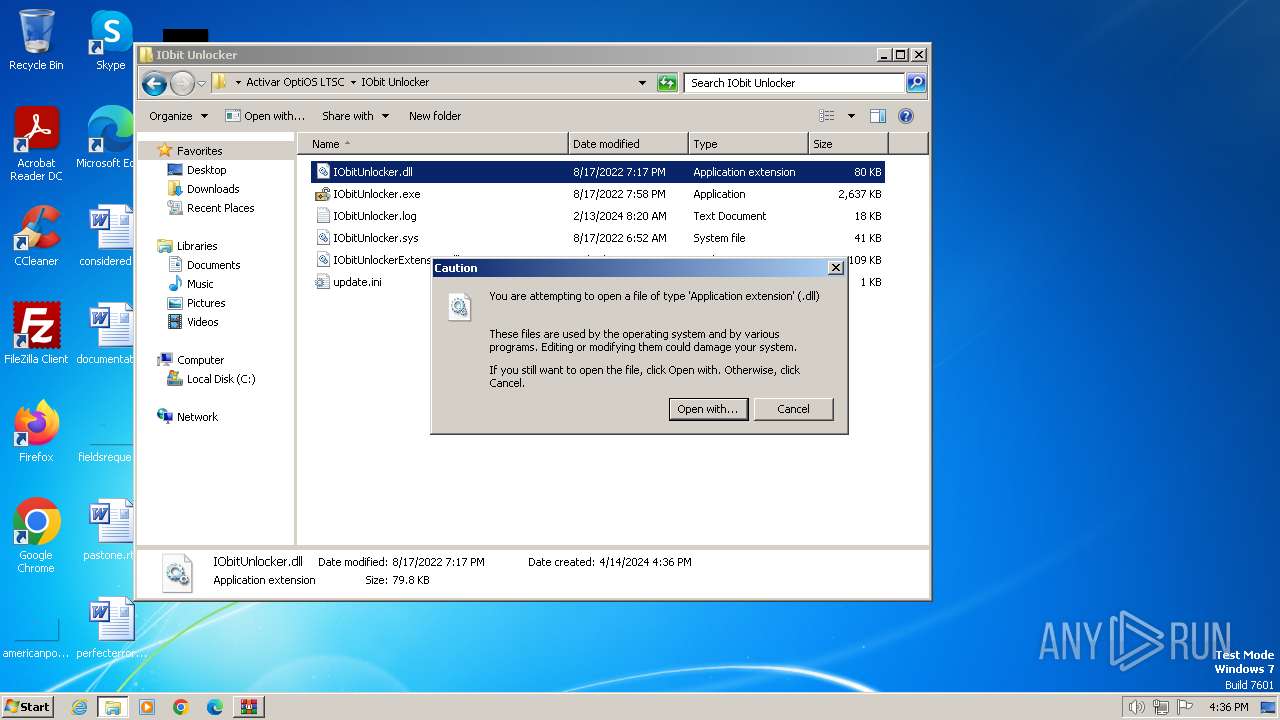Click the Back navigation arrow in Explorer
This screenshot has height=720, width=1280.
(x=154, y=83)
